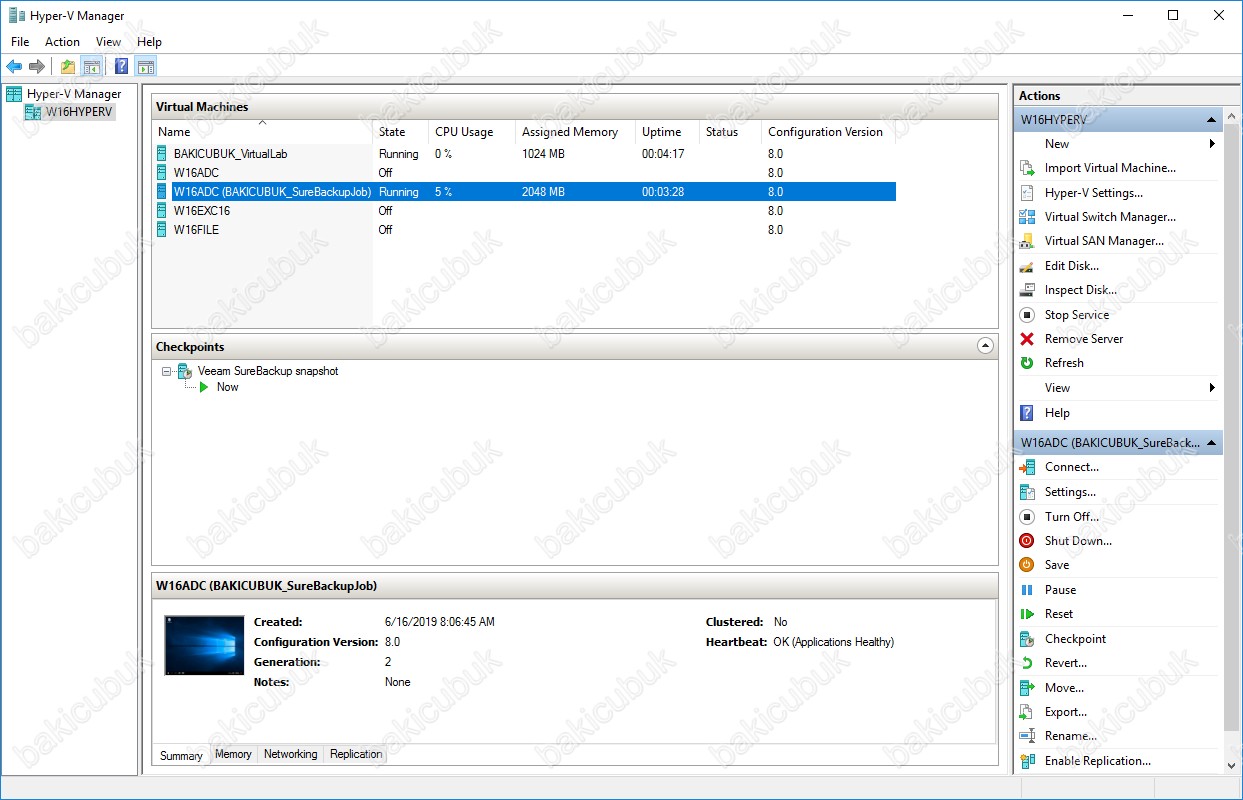Switch to the Replication tab
The height and width of the screenshot is (800, 1243).
click(x=356, y=754)
